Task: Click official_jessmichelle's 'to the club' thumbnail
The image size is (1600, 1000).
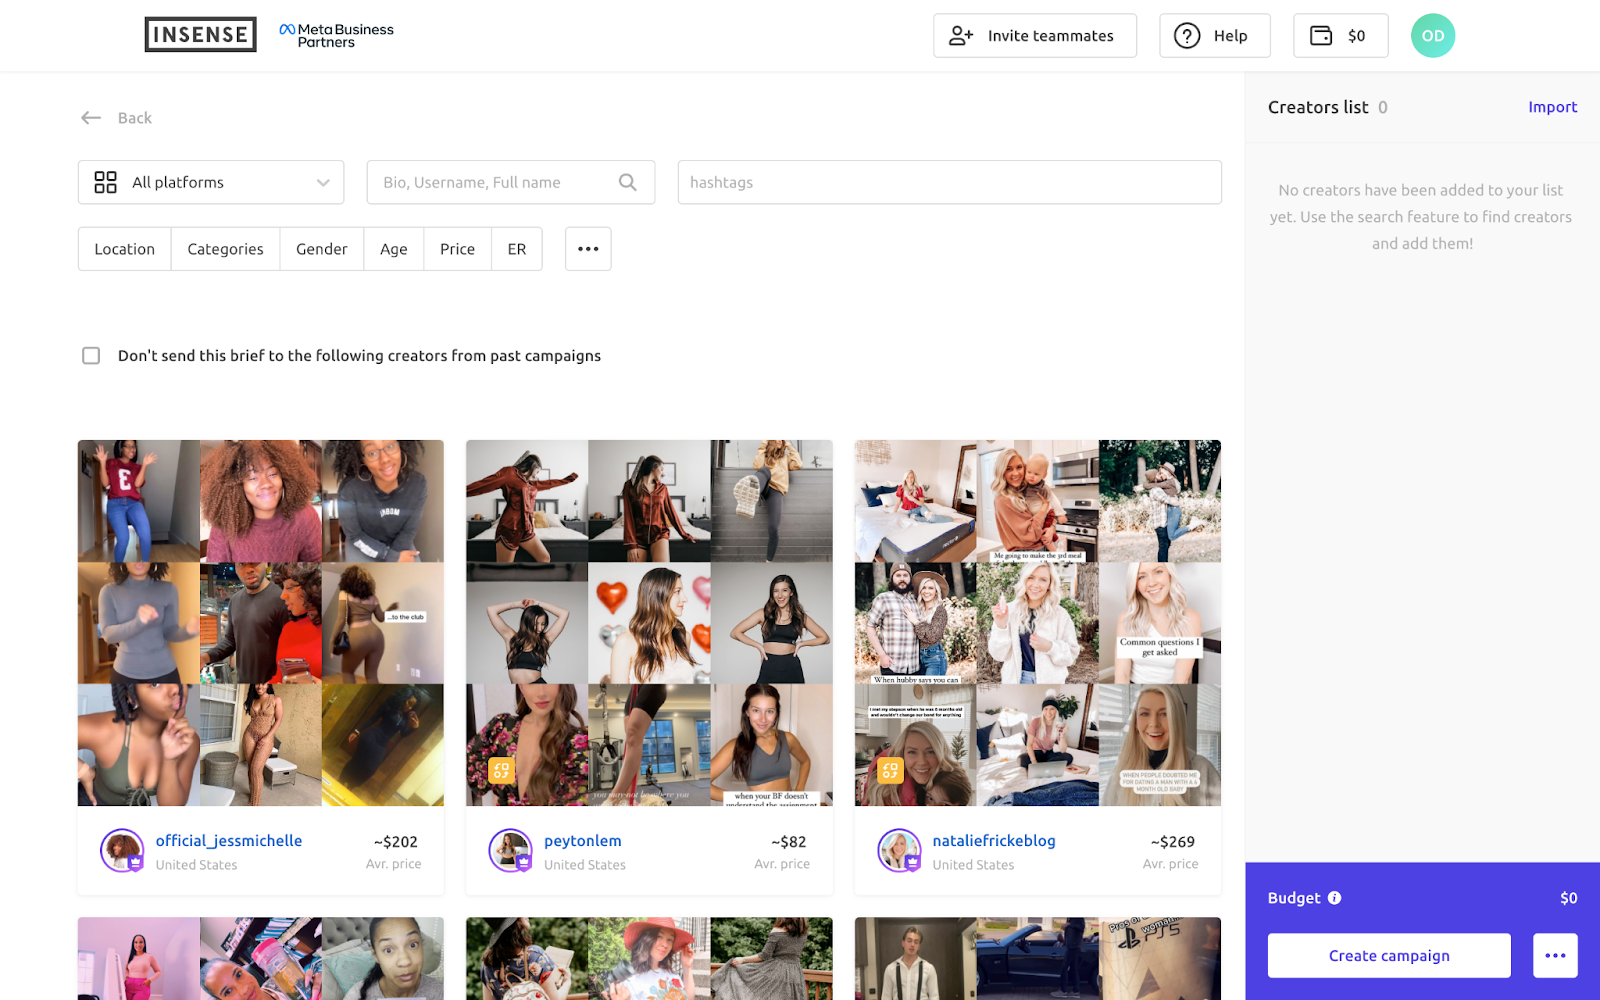Action: pyautogui.click(x=383, y=623)
